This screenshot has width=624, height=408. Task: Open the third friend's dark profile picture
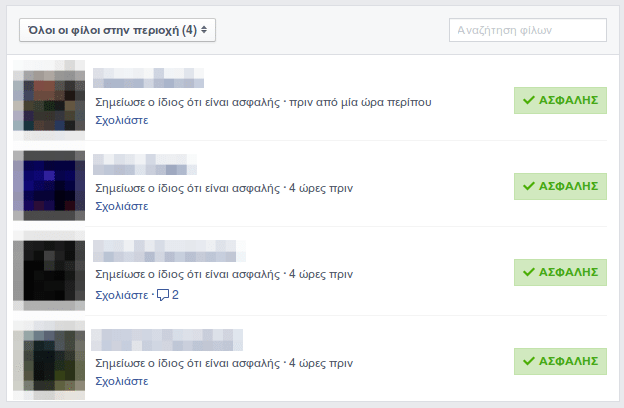click(49, 271)
